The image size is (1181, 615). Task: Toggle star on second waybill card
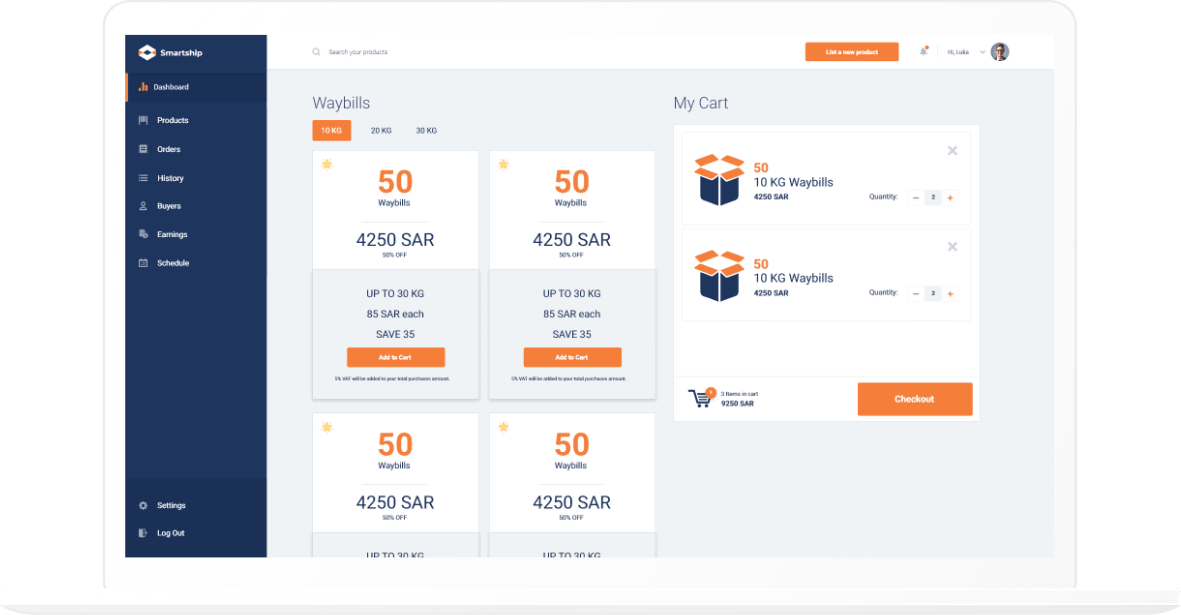[504, 164]
